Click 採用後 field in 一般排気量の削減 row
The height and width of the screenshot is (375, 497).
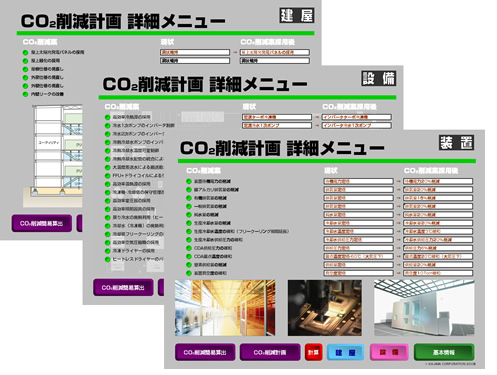pyautogui.click(x=438, y=206)
